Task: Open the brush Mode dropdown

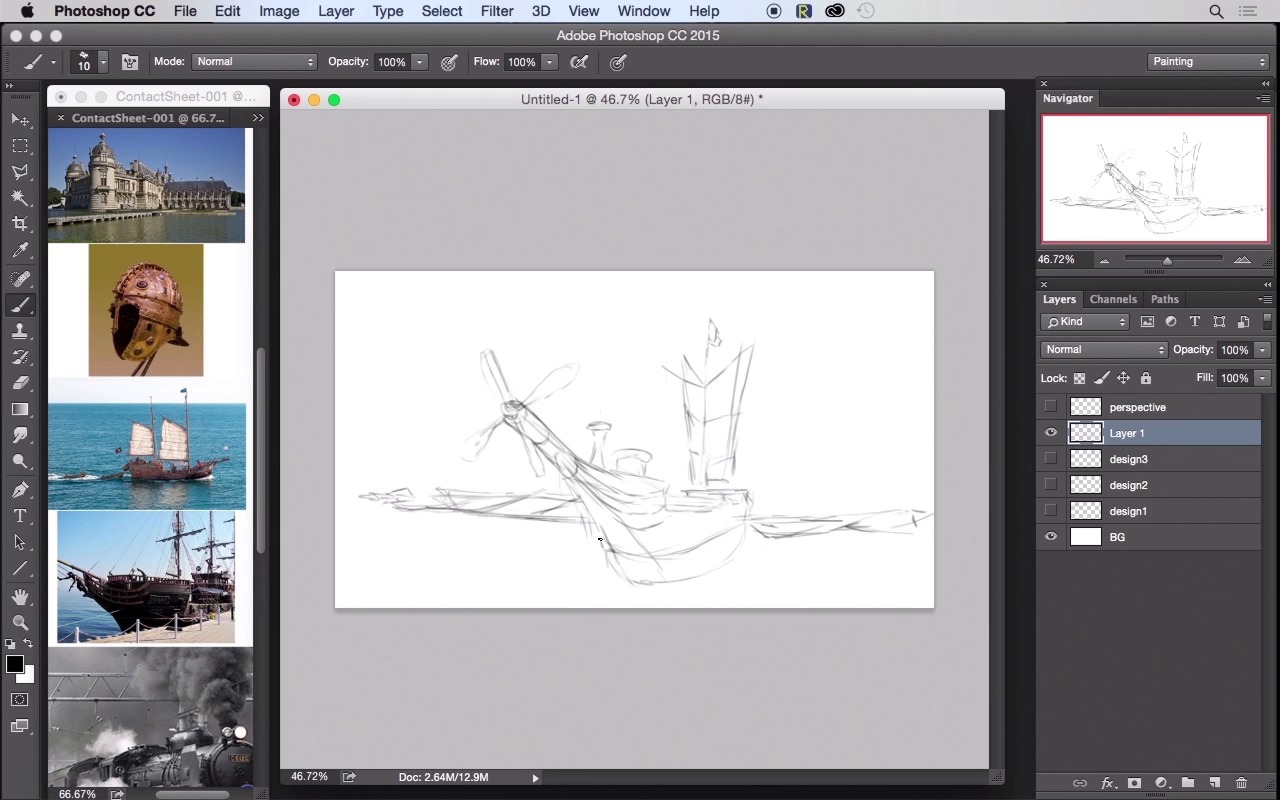Action: tap(255, 62)
